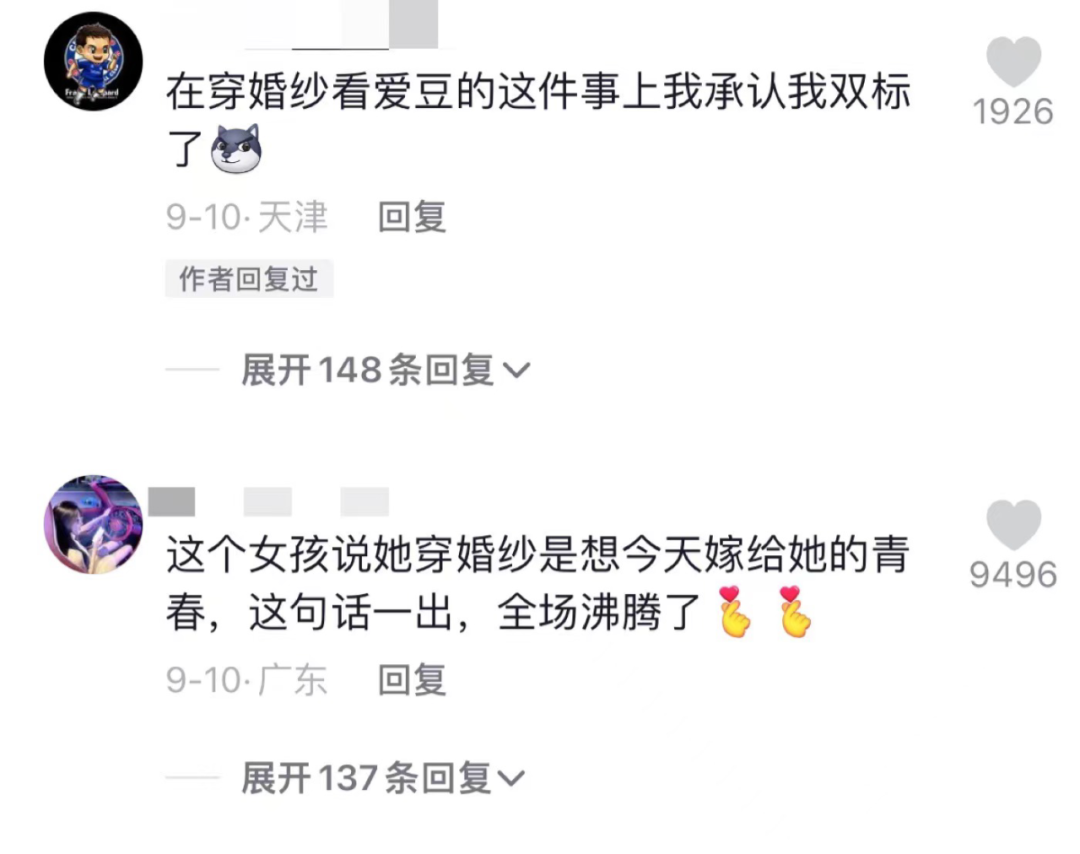Expand the 148 replies thread

(386, 370)
